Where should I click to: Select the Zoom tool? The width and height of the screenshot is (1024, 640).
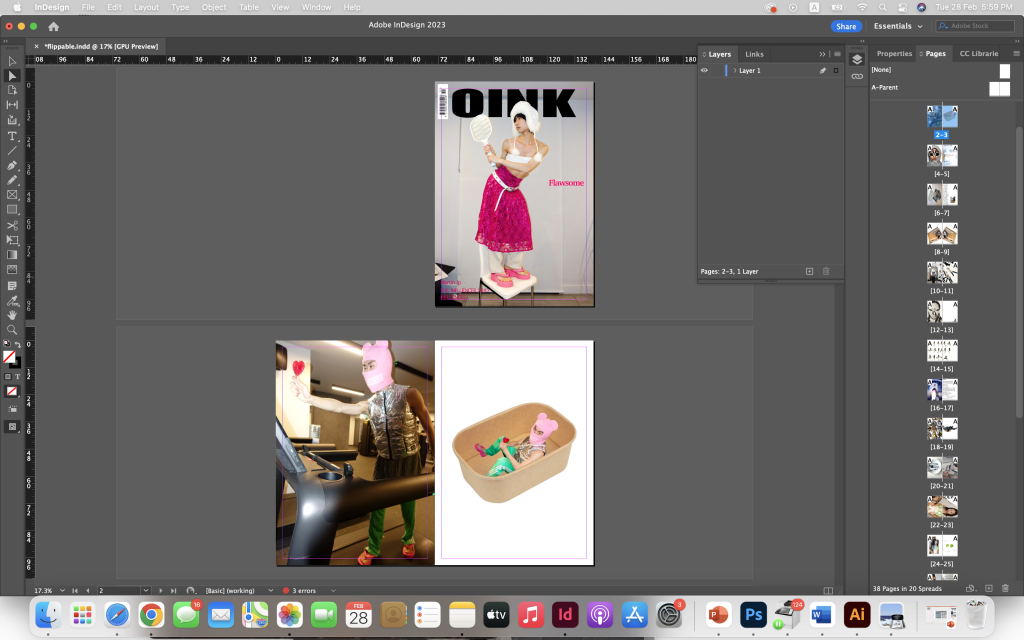pos(12,330)
